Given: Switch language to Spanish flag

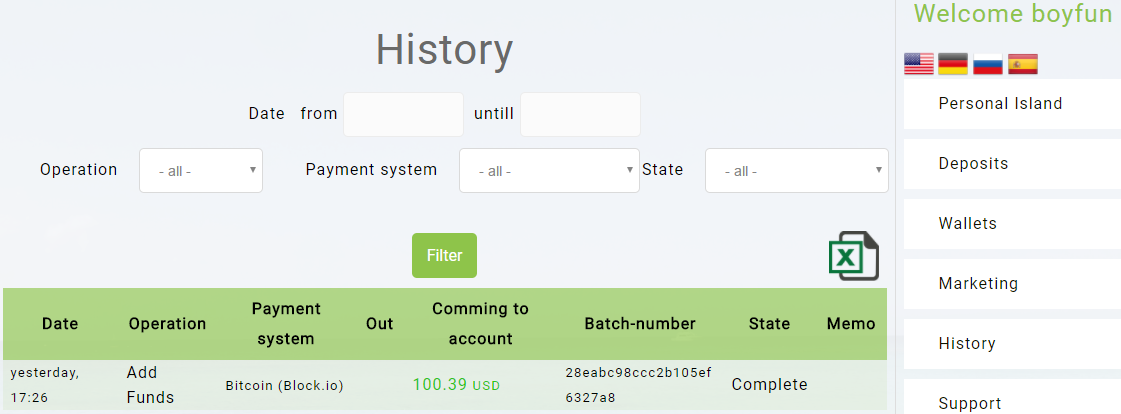Looking at the screenshot, I should point(1023,65).
